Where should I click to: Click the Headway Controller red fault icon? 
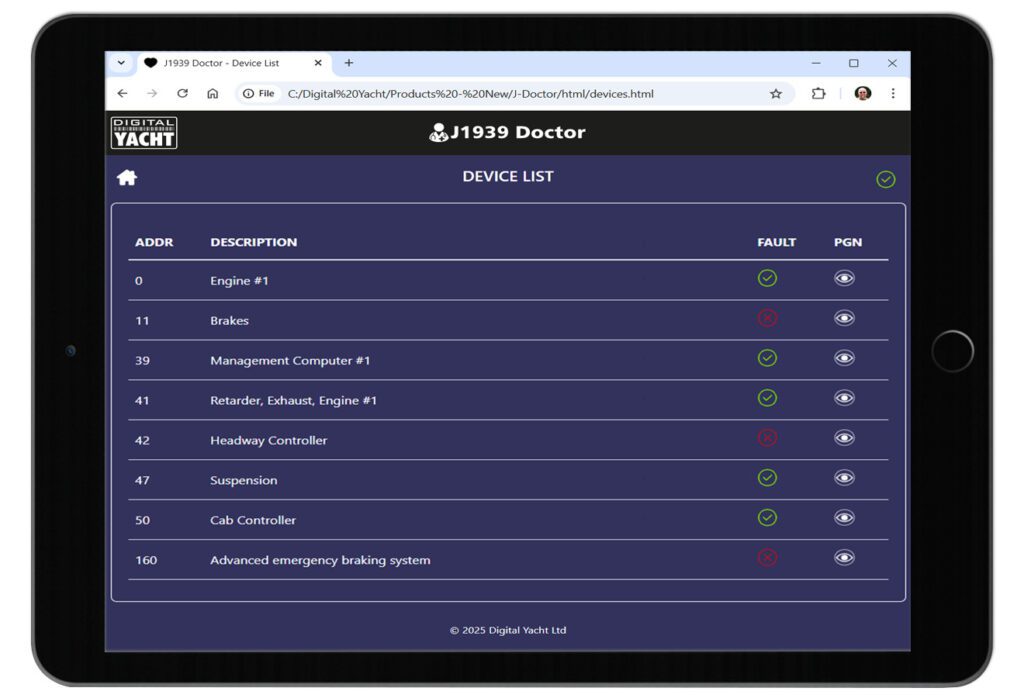click(x=767, y=438)
